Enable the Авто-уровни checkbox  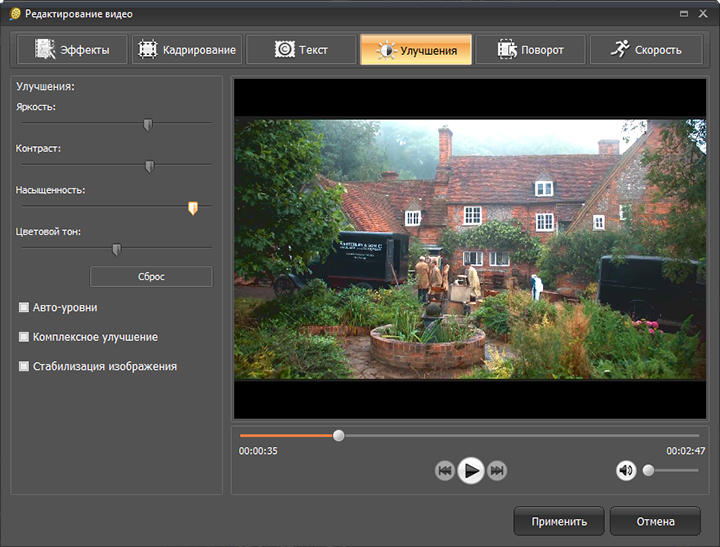[x=24, y=307]
